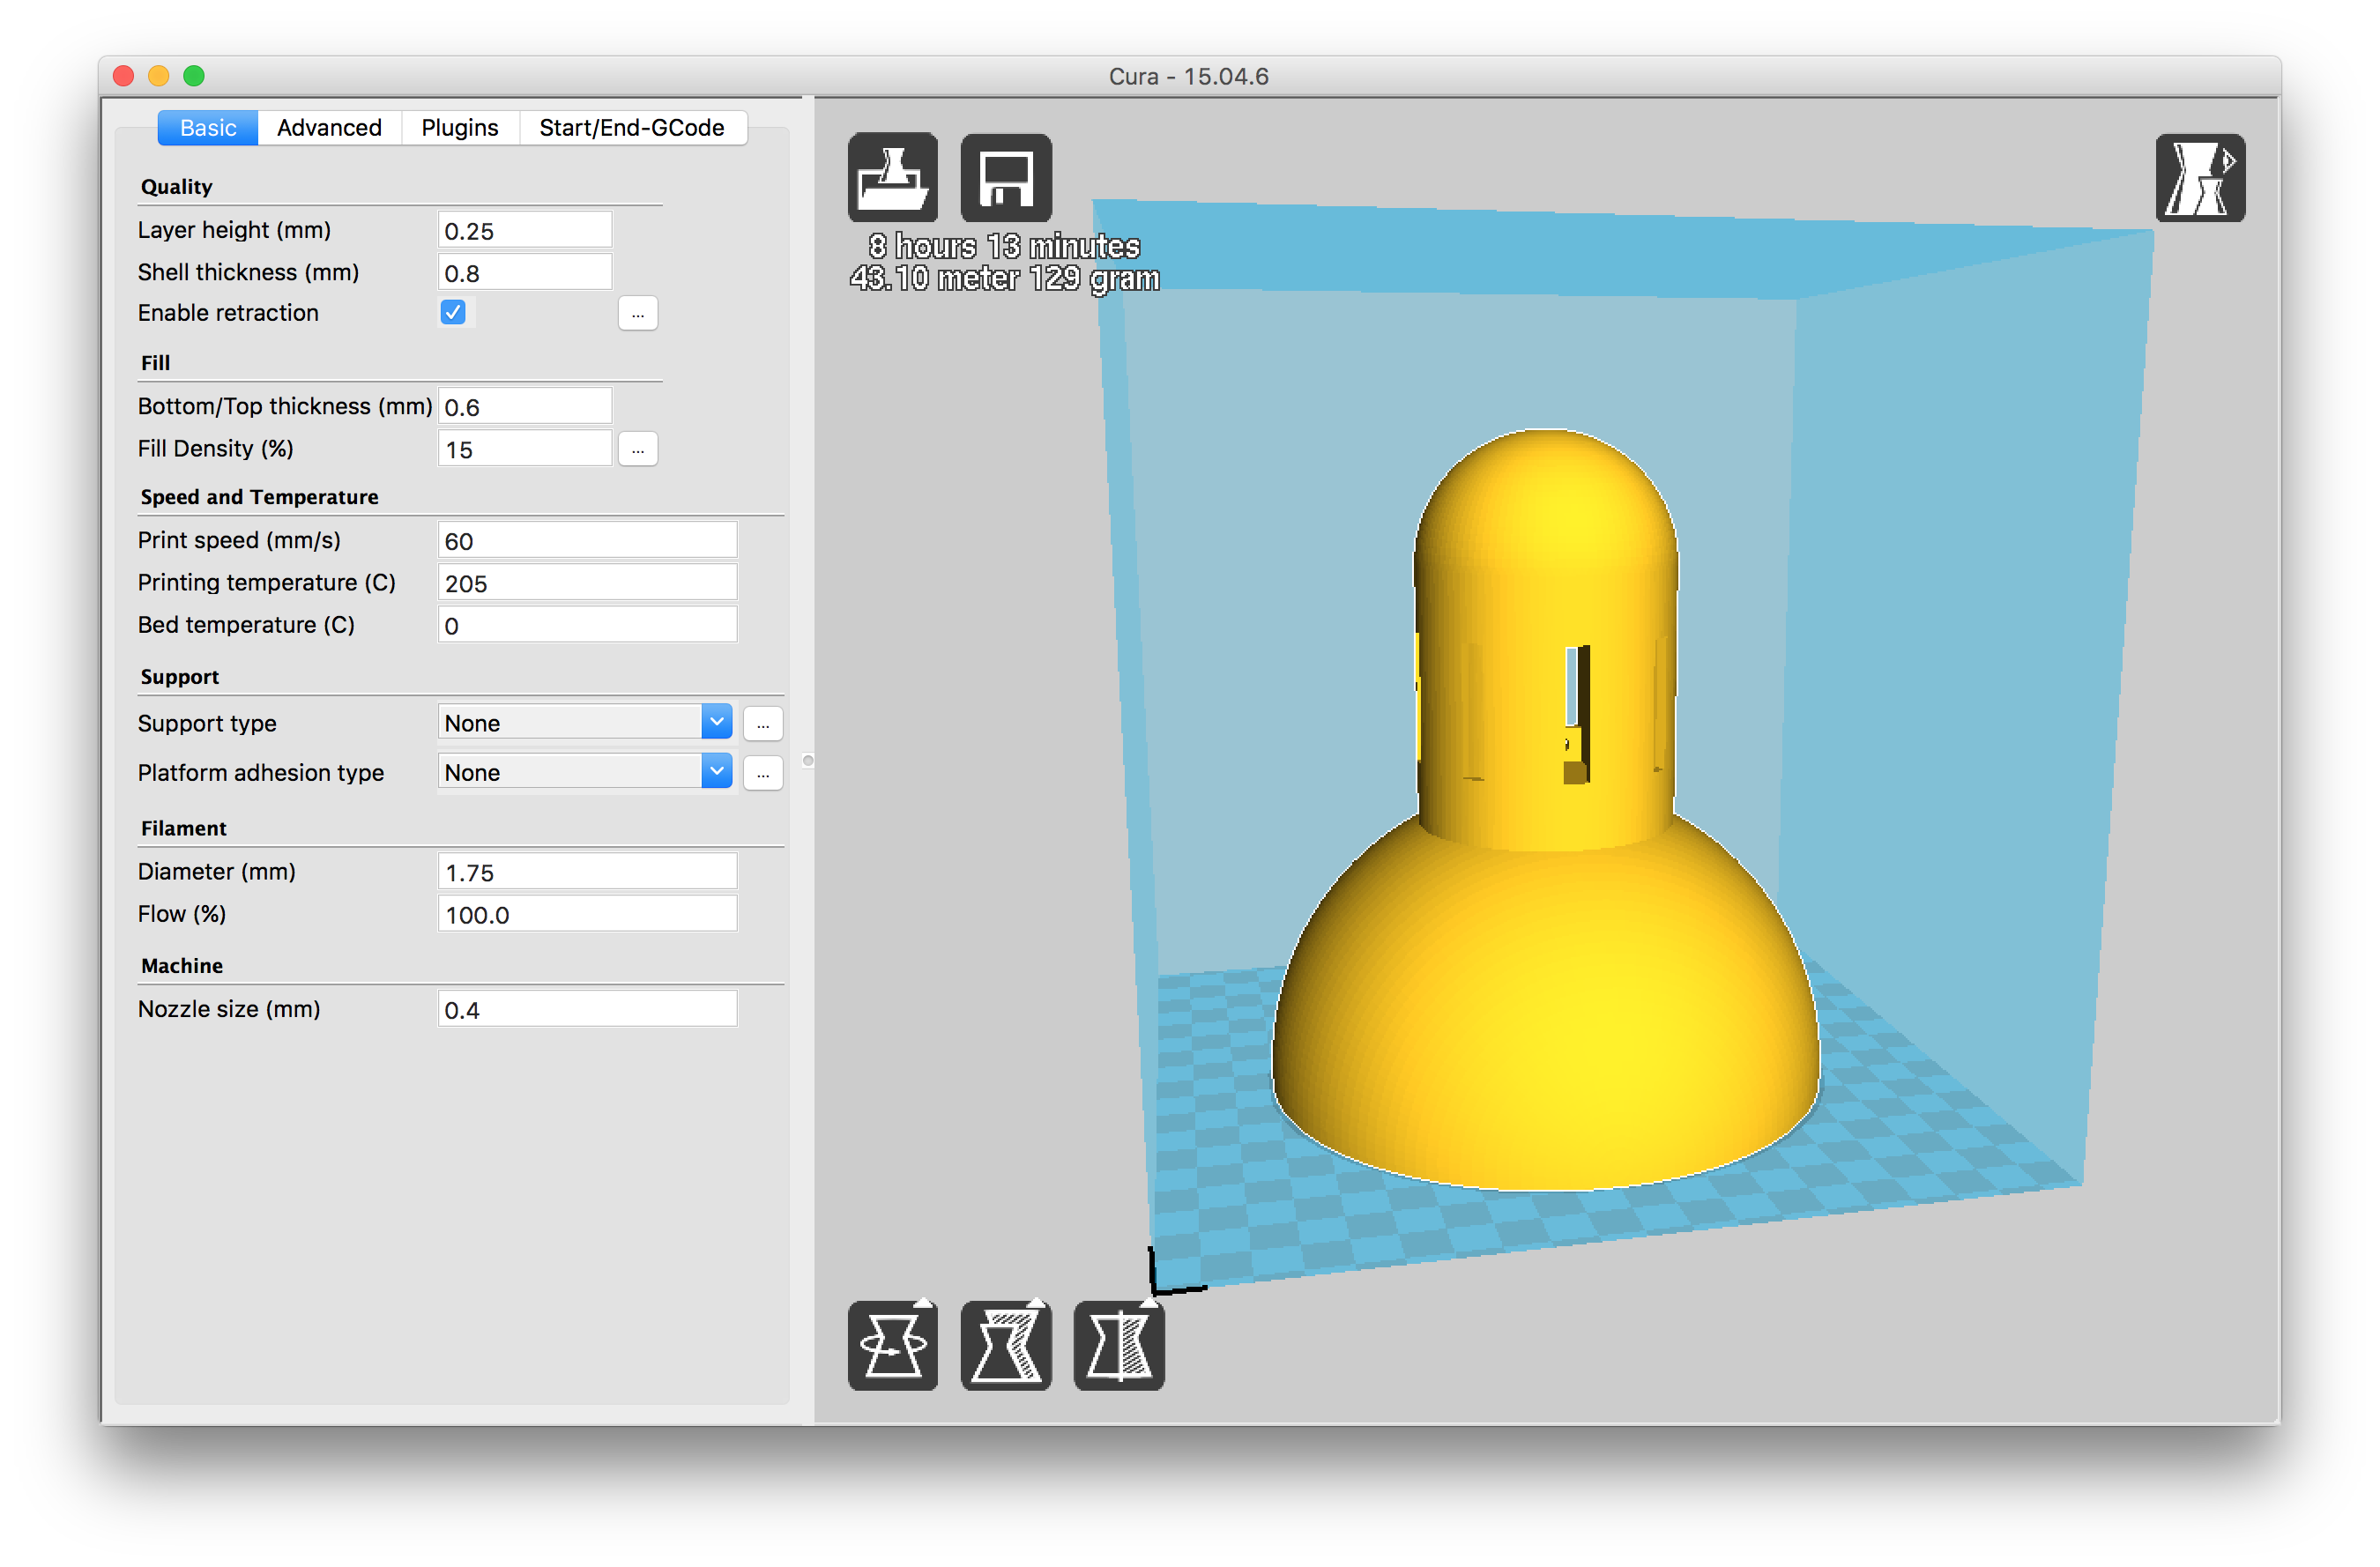Click the Bed temperature field

click(x=588, y=625)
